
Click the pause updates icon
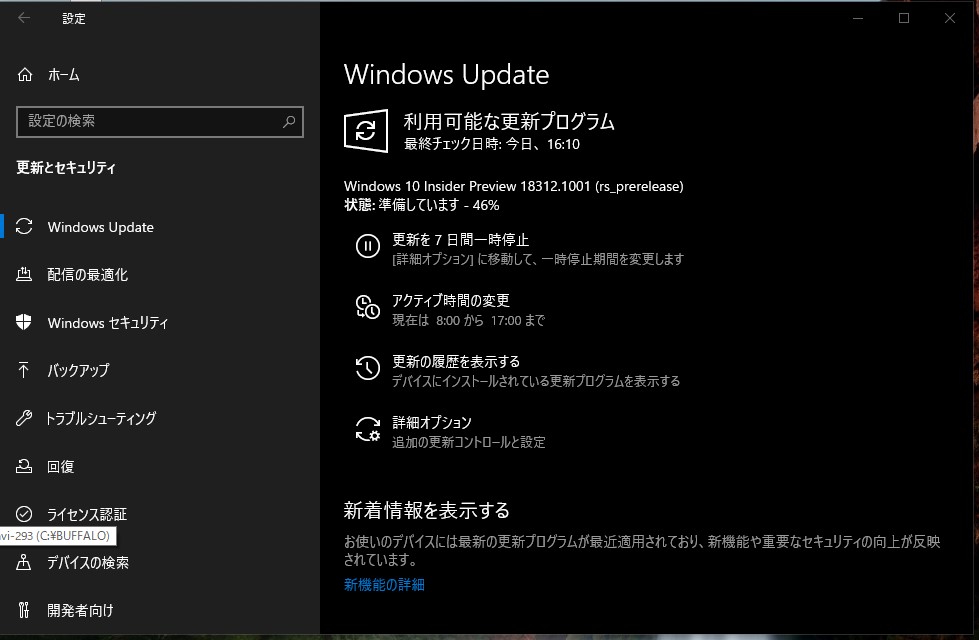tap(367, 246)
